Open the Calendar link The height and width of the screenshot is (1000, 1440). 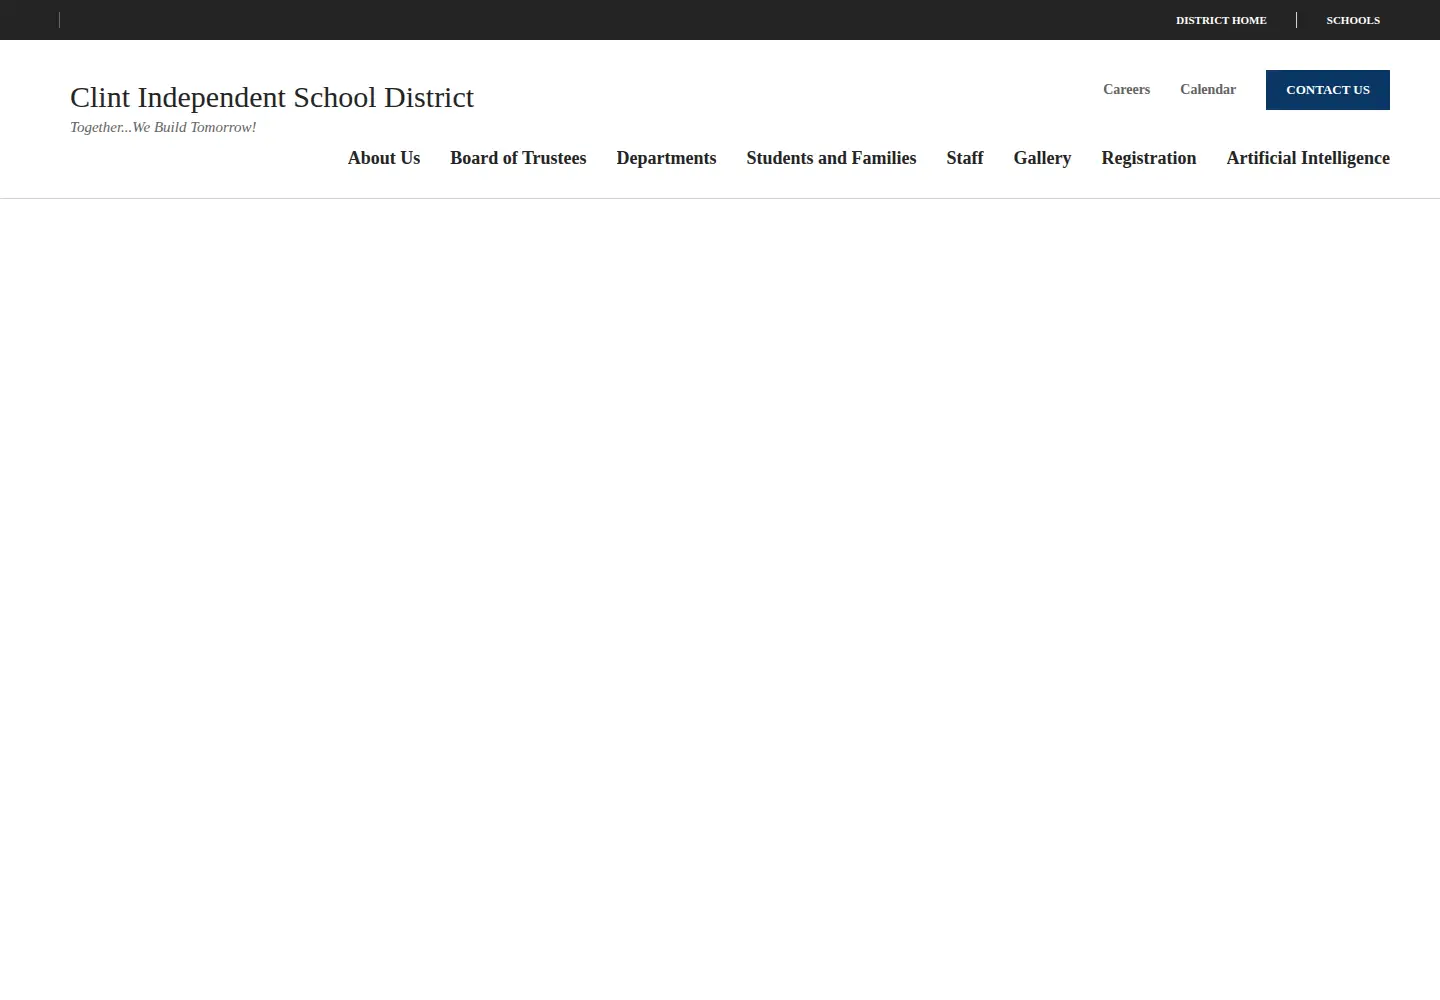(x=1208, y=89)
